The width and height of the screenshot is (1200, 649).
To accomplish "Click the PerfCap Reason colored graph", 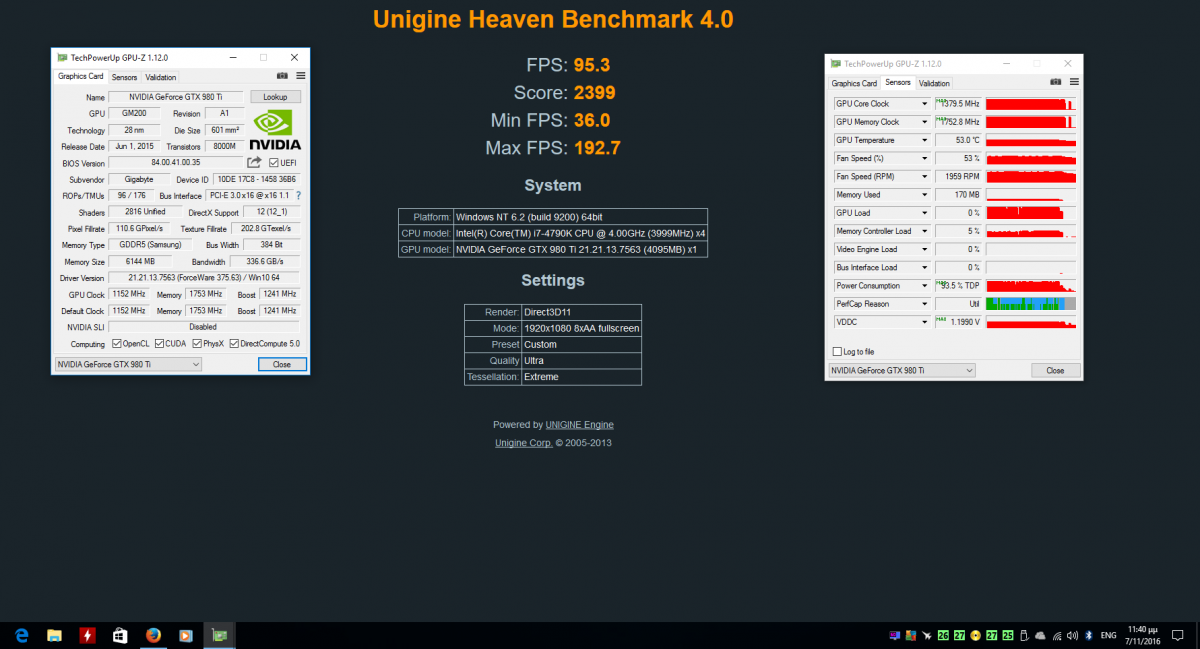I will [x=1031, y=304].
